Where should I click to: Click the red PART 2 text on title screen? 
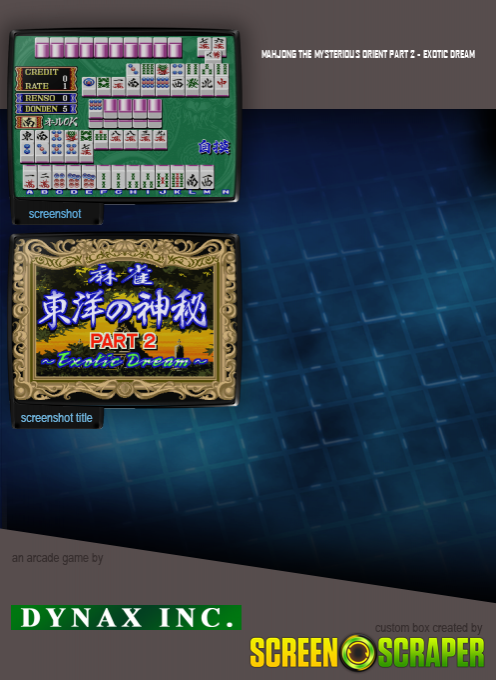pos(123,341)
